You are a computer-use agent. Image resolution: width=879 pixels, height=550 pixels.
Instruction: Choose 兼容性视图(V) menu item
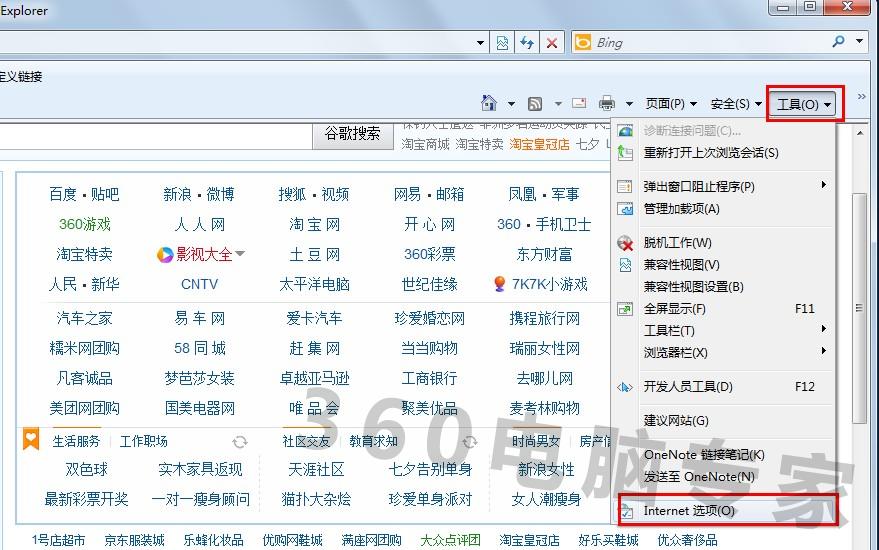(724, 265)
